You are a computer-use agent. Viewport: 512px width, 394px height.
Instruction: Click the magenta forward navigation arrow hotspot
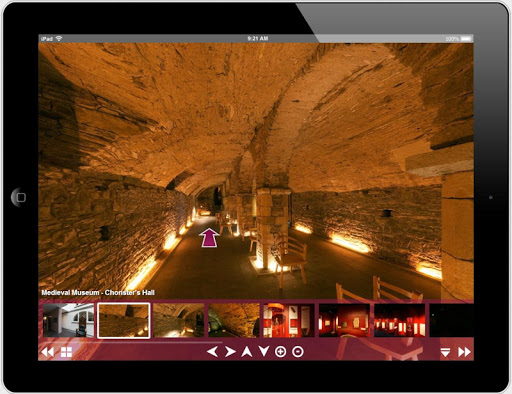pyautogui.click(x=209, y=238)
